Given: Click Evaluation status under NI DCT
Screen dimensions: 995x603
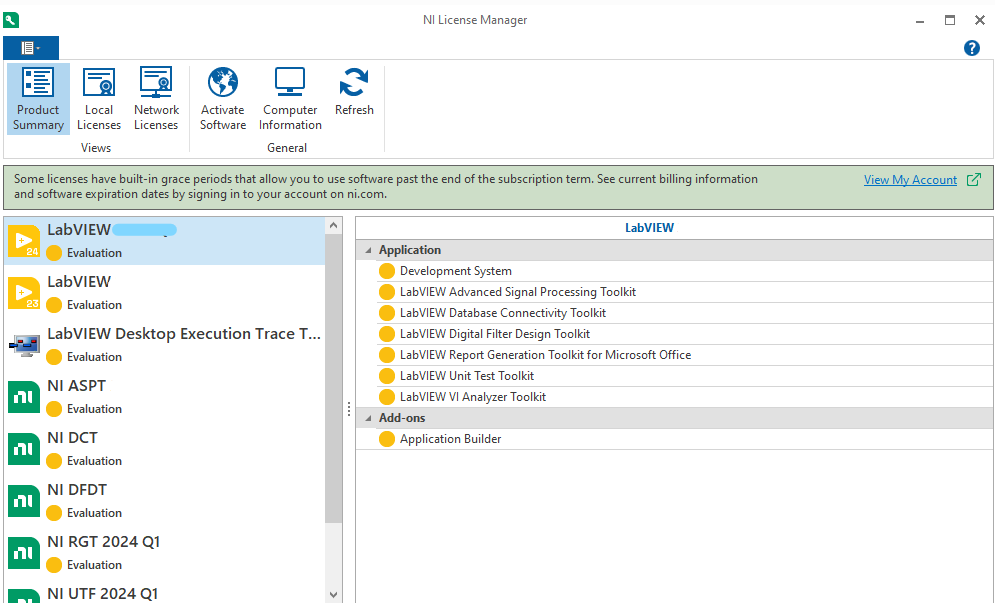Looking at the screenshot, I should [95, 461].
